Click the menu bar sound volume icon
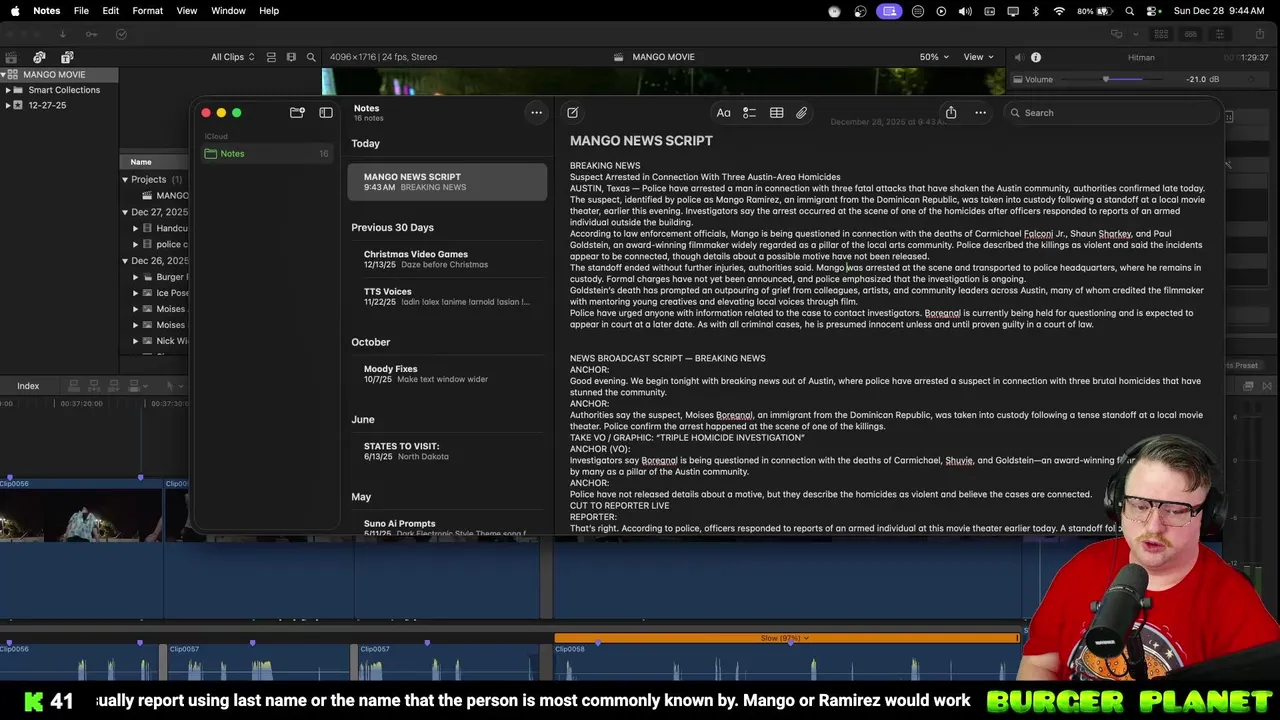1280x720 pixels. (x=965, y=11)
